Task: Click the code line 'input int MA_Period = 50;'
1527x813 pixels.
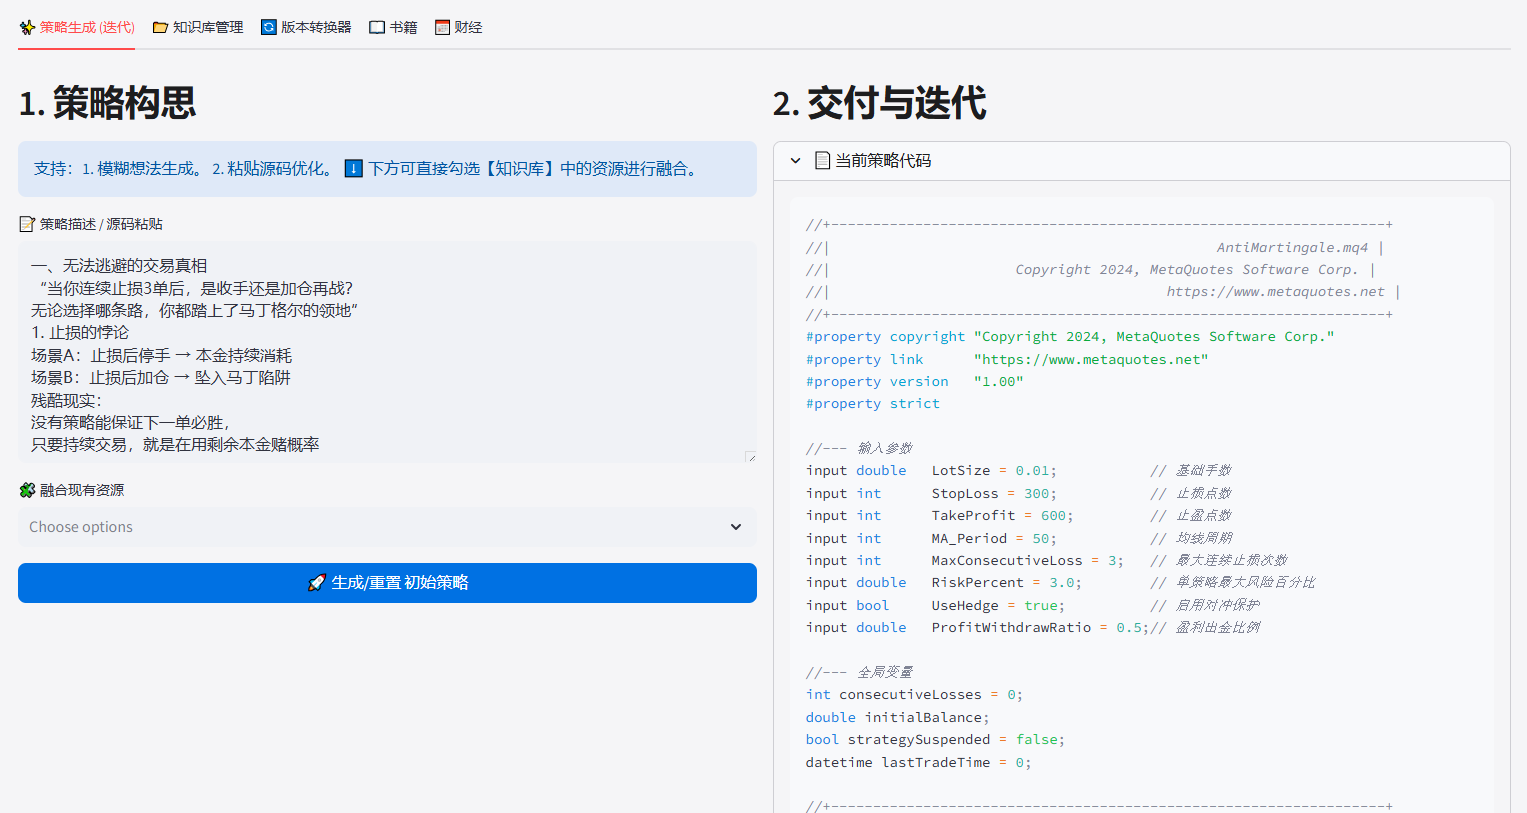Action: coord(1019,538)
